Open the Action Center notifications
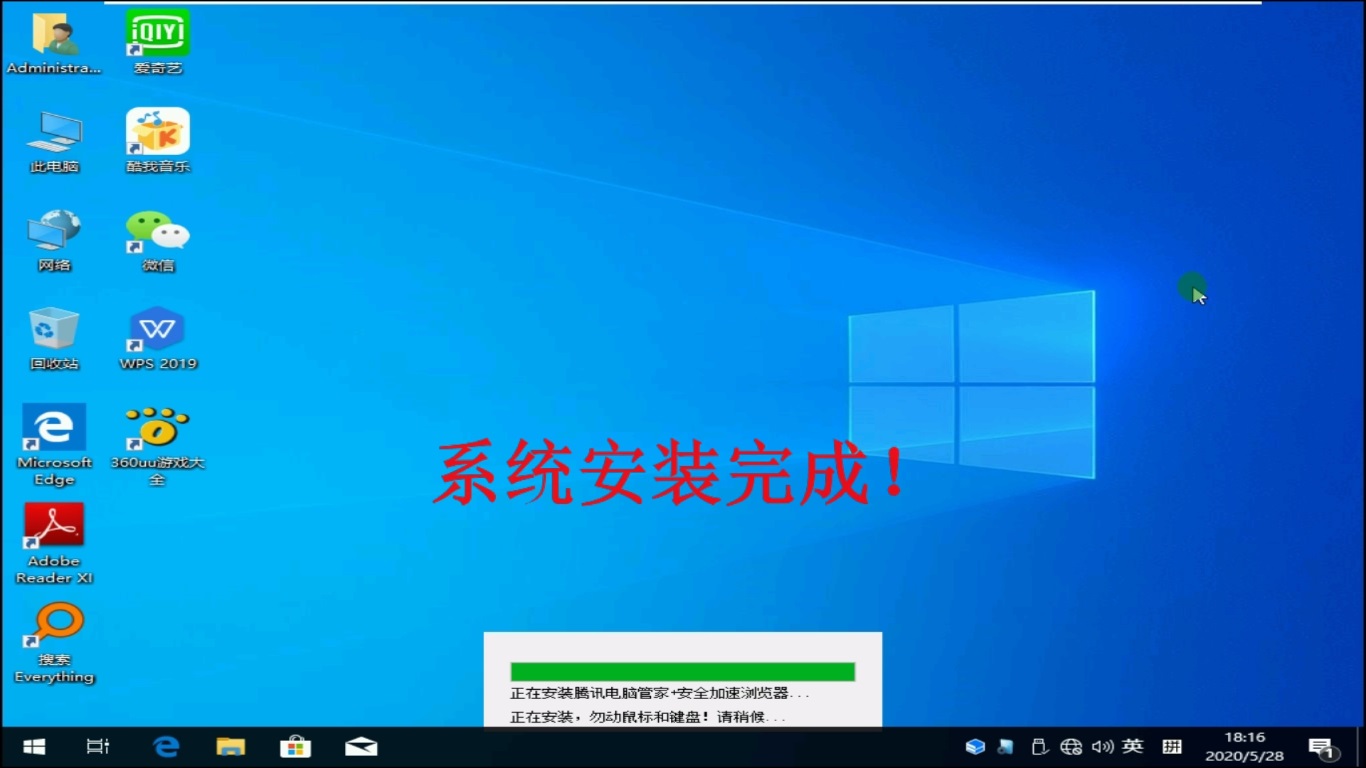The width and height of the screenshot is (1366, 768). click(x=1322, y=746)
